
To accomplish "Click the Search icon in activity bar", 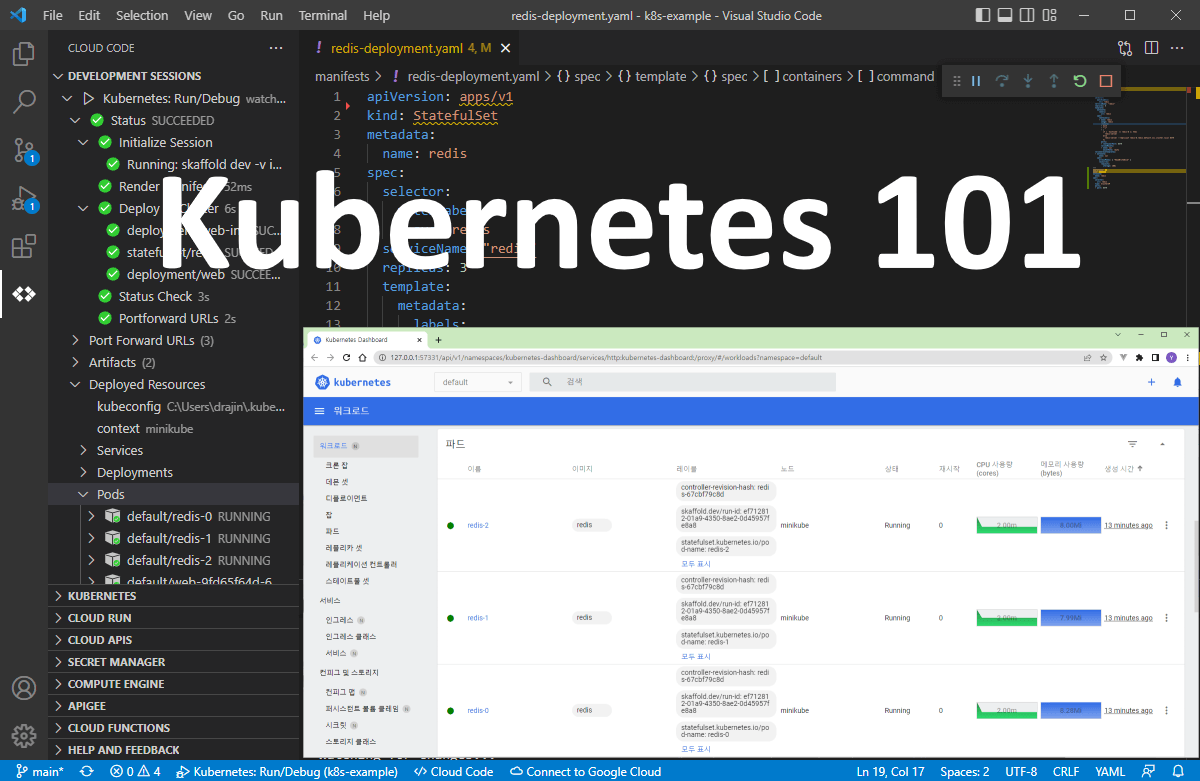I will 24,102.
